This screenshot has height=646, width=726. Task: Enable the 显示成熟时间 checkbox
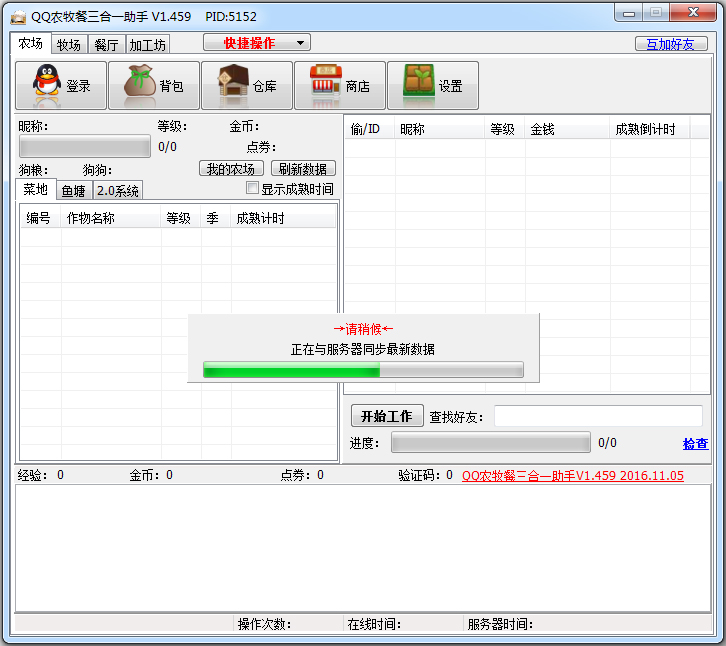pos(252,188)
